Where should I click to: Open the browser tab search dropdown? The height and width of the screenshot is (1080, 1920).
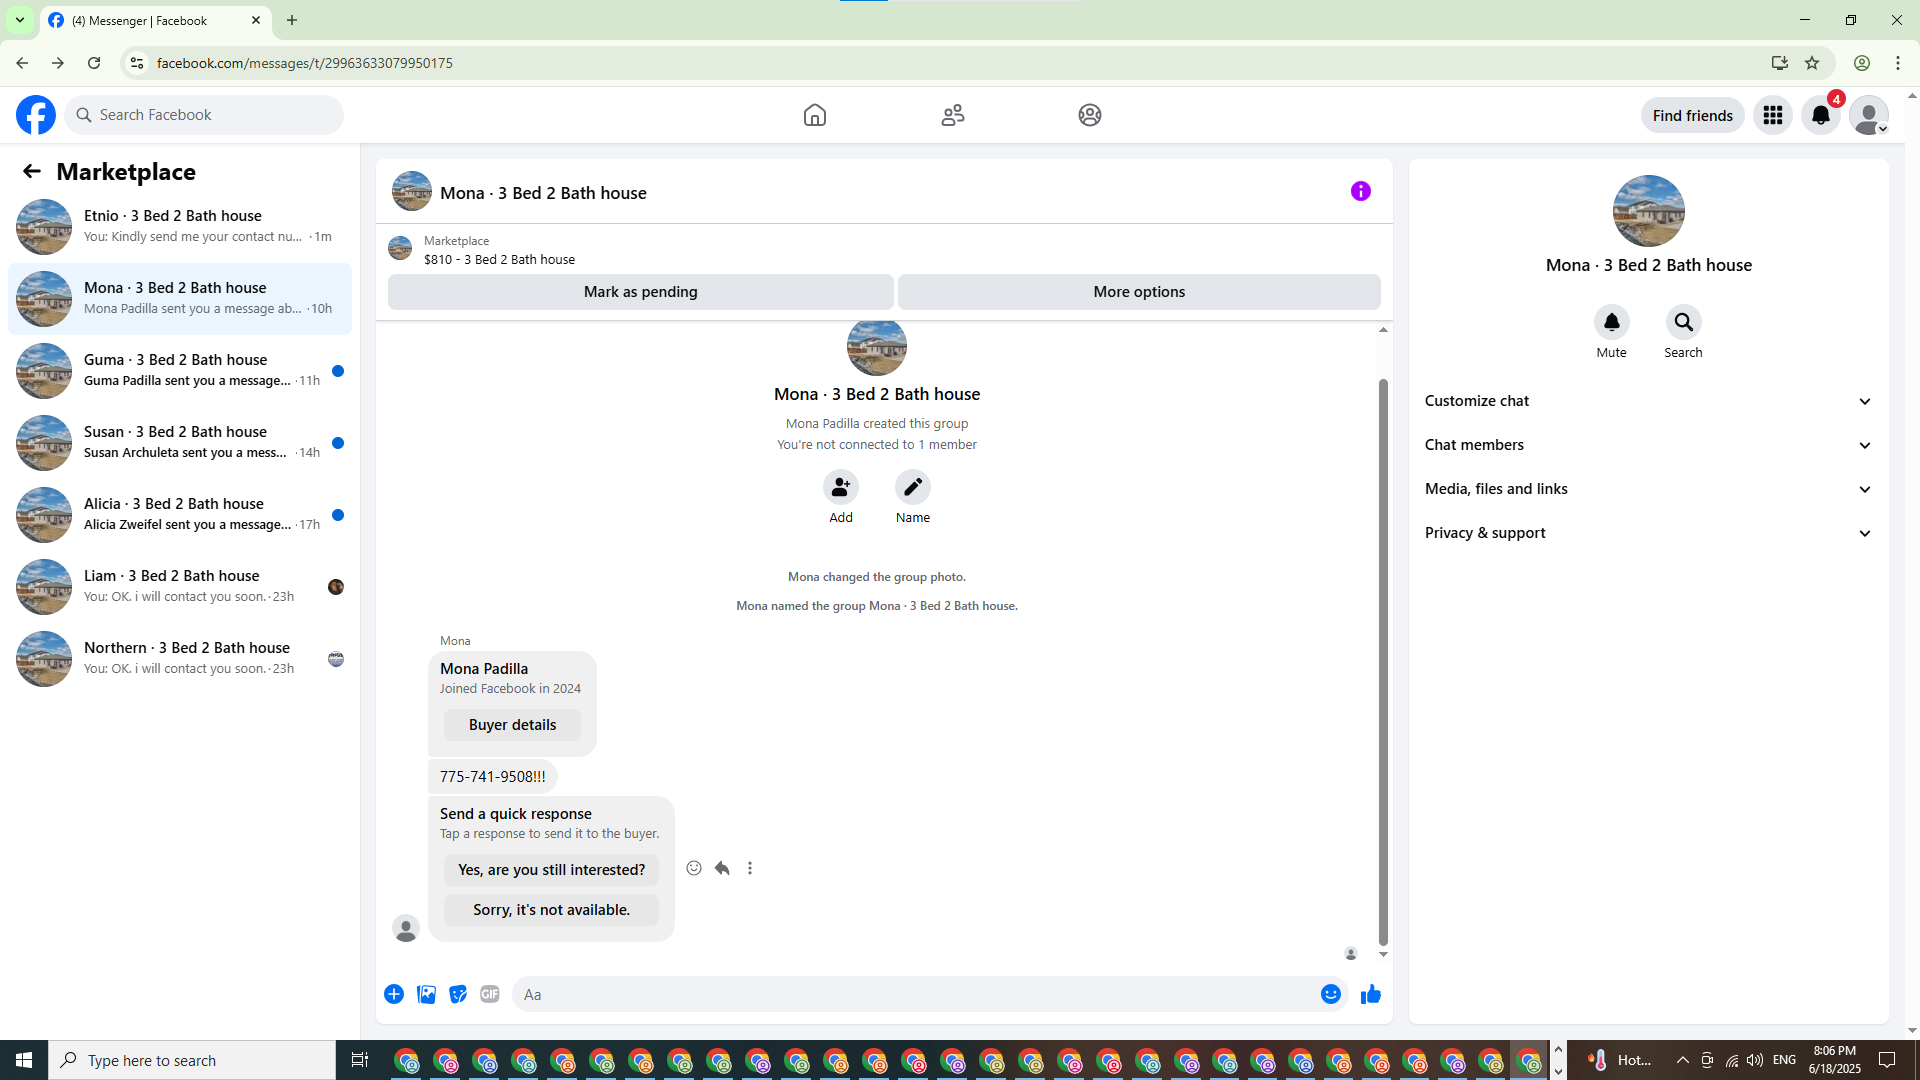(20, 20)
